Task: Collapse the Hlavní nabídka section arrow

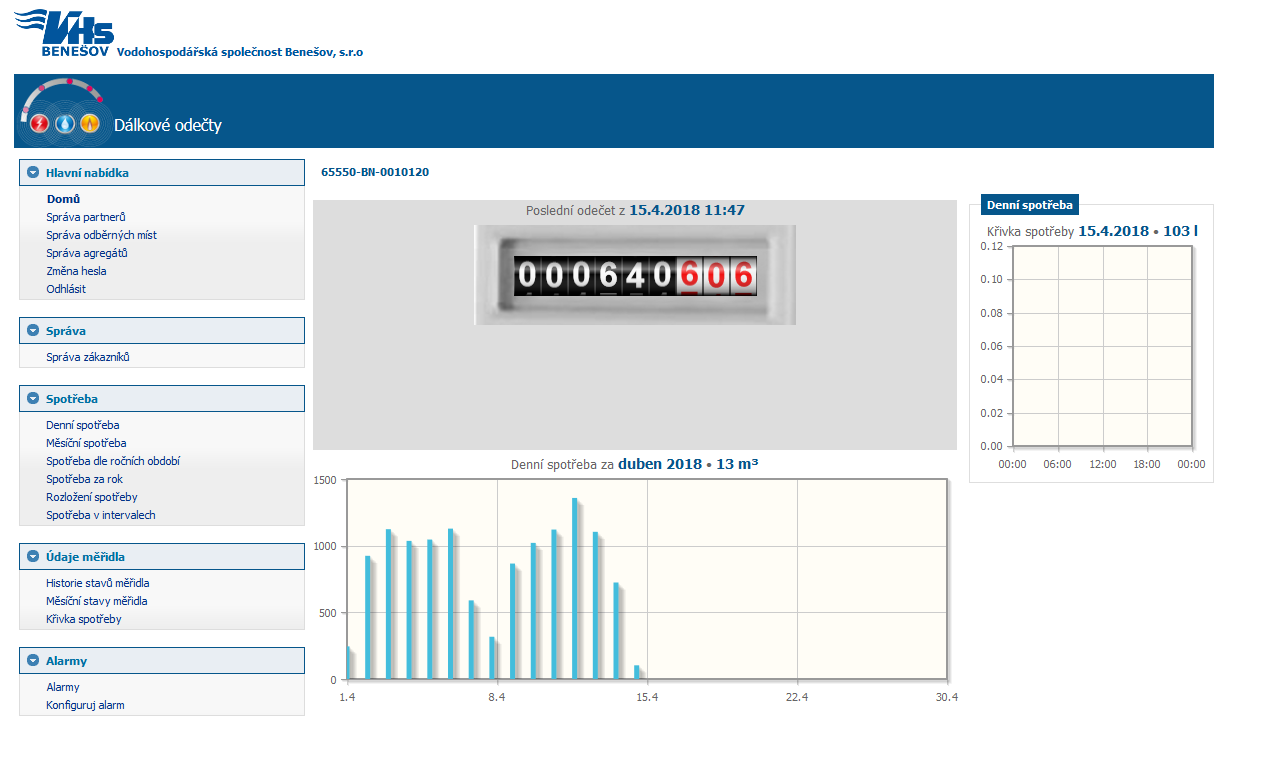Action: coord(33,173)
